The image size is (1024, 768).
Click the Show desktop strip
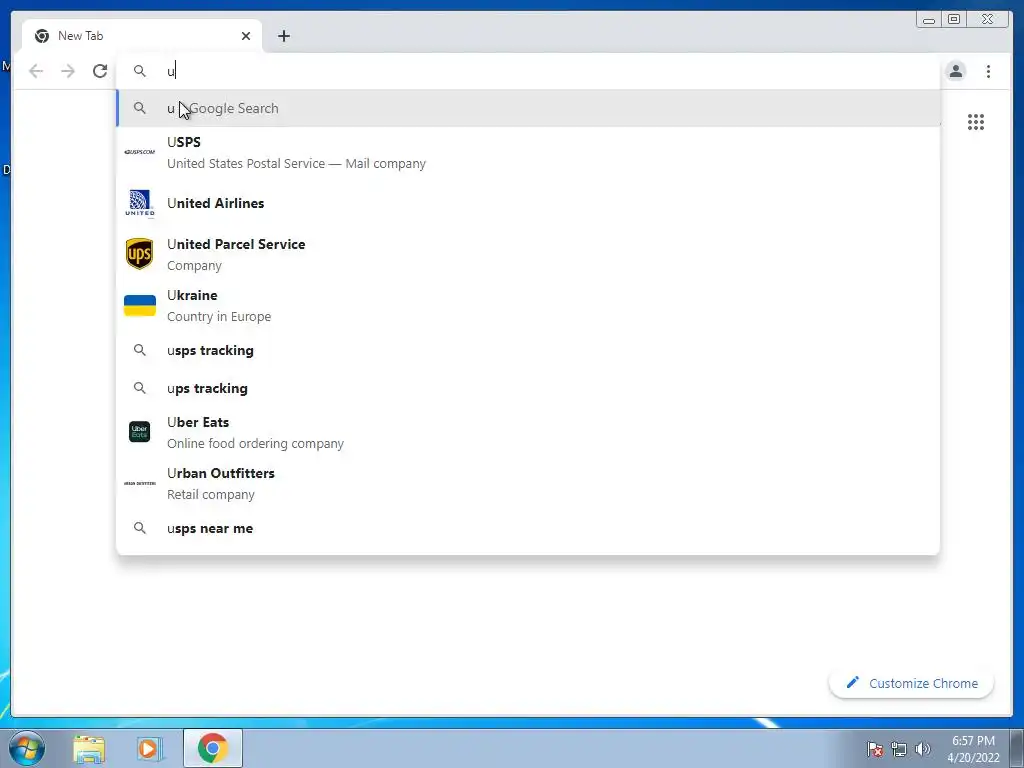pos(1017,748)
